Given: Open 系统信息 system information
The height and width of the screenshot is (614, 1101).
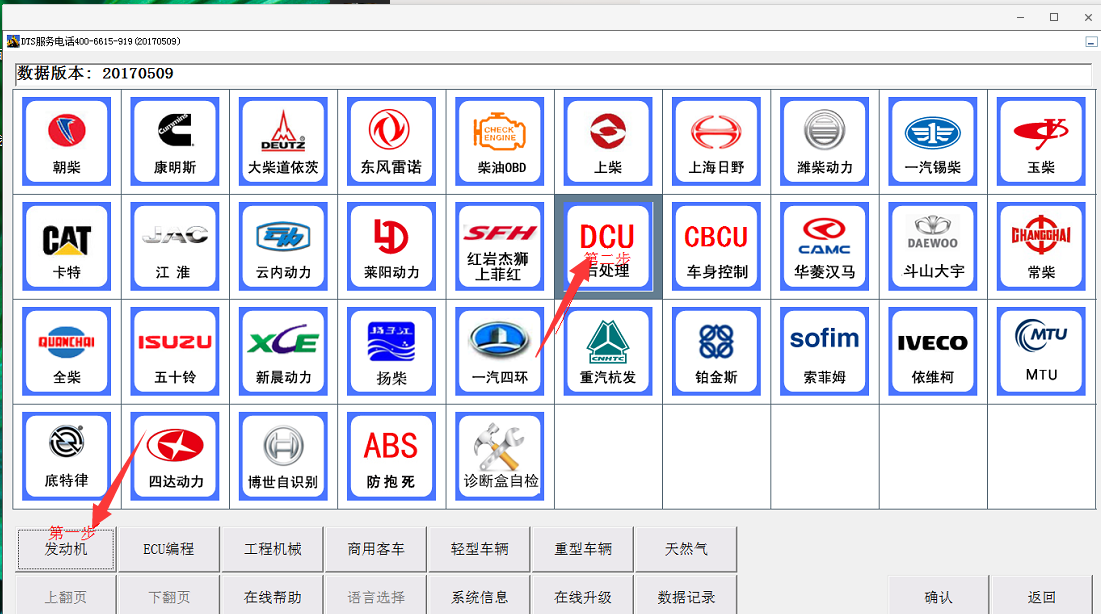Looking at the screenshot, I should 480,596.
